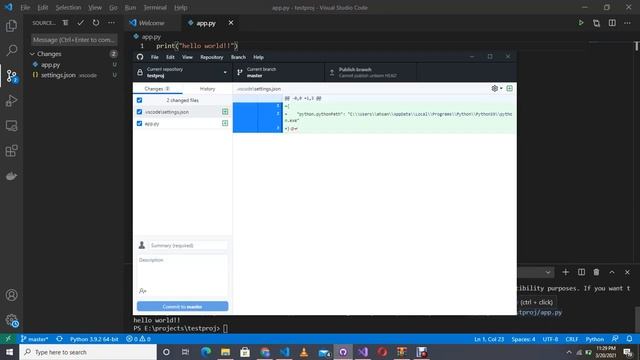Switch to the History tab
640x360 pixels.
[207, 89]
